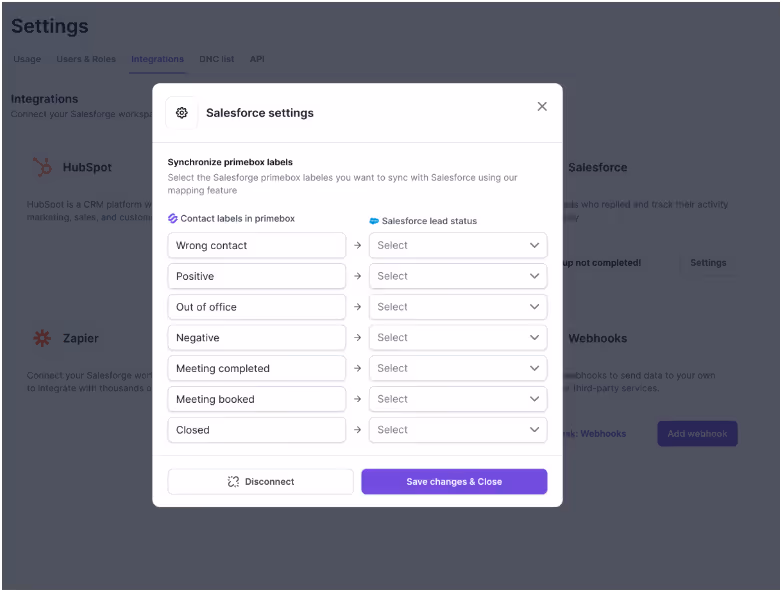Screen dimensions: 782x592
Task: Click the Add webhook button
Action: click(697, 434)
